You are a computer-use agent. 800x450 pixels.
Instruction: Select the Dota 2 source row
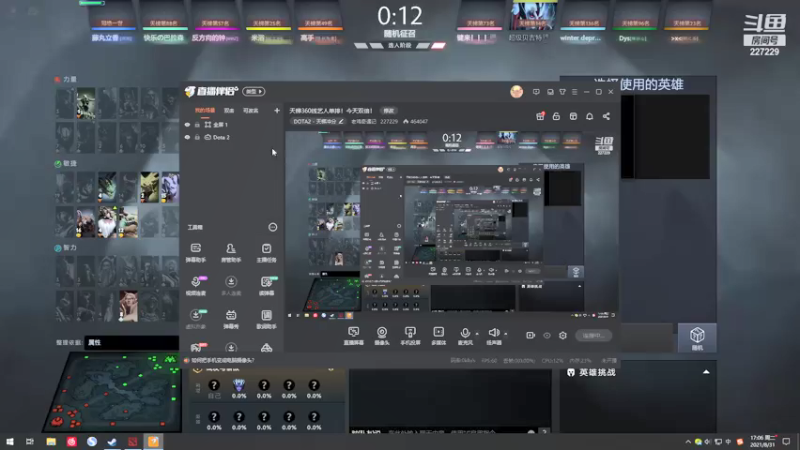(x=232, y=137)
